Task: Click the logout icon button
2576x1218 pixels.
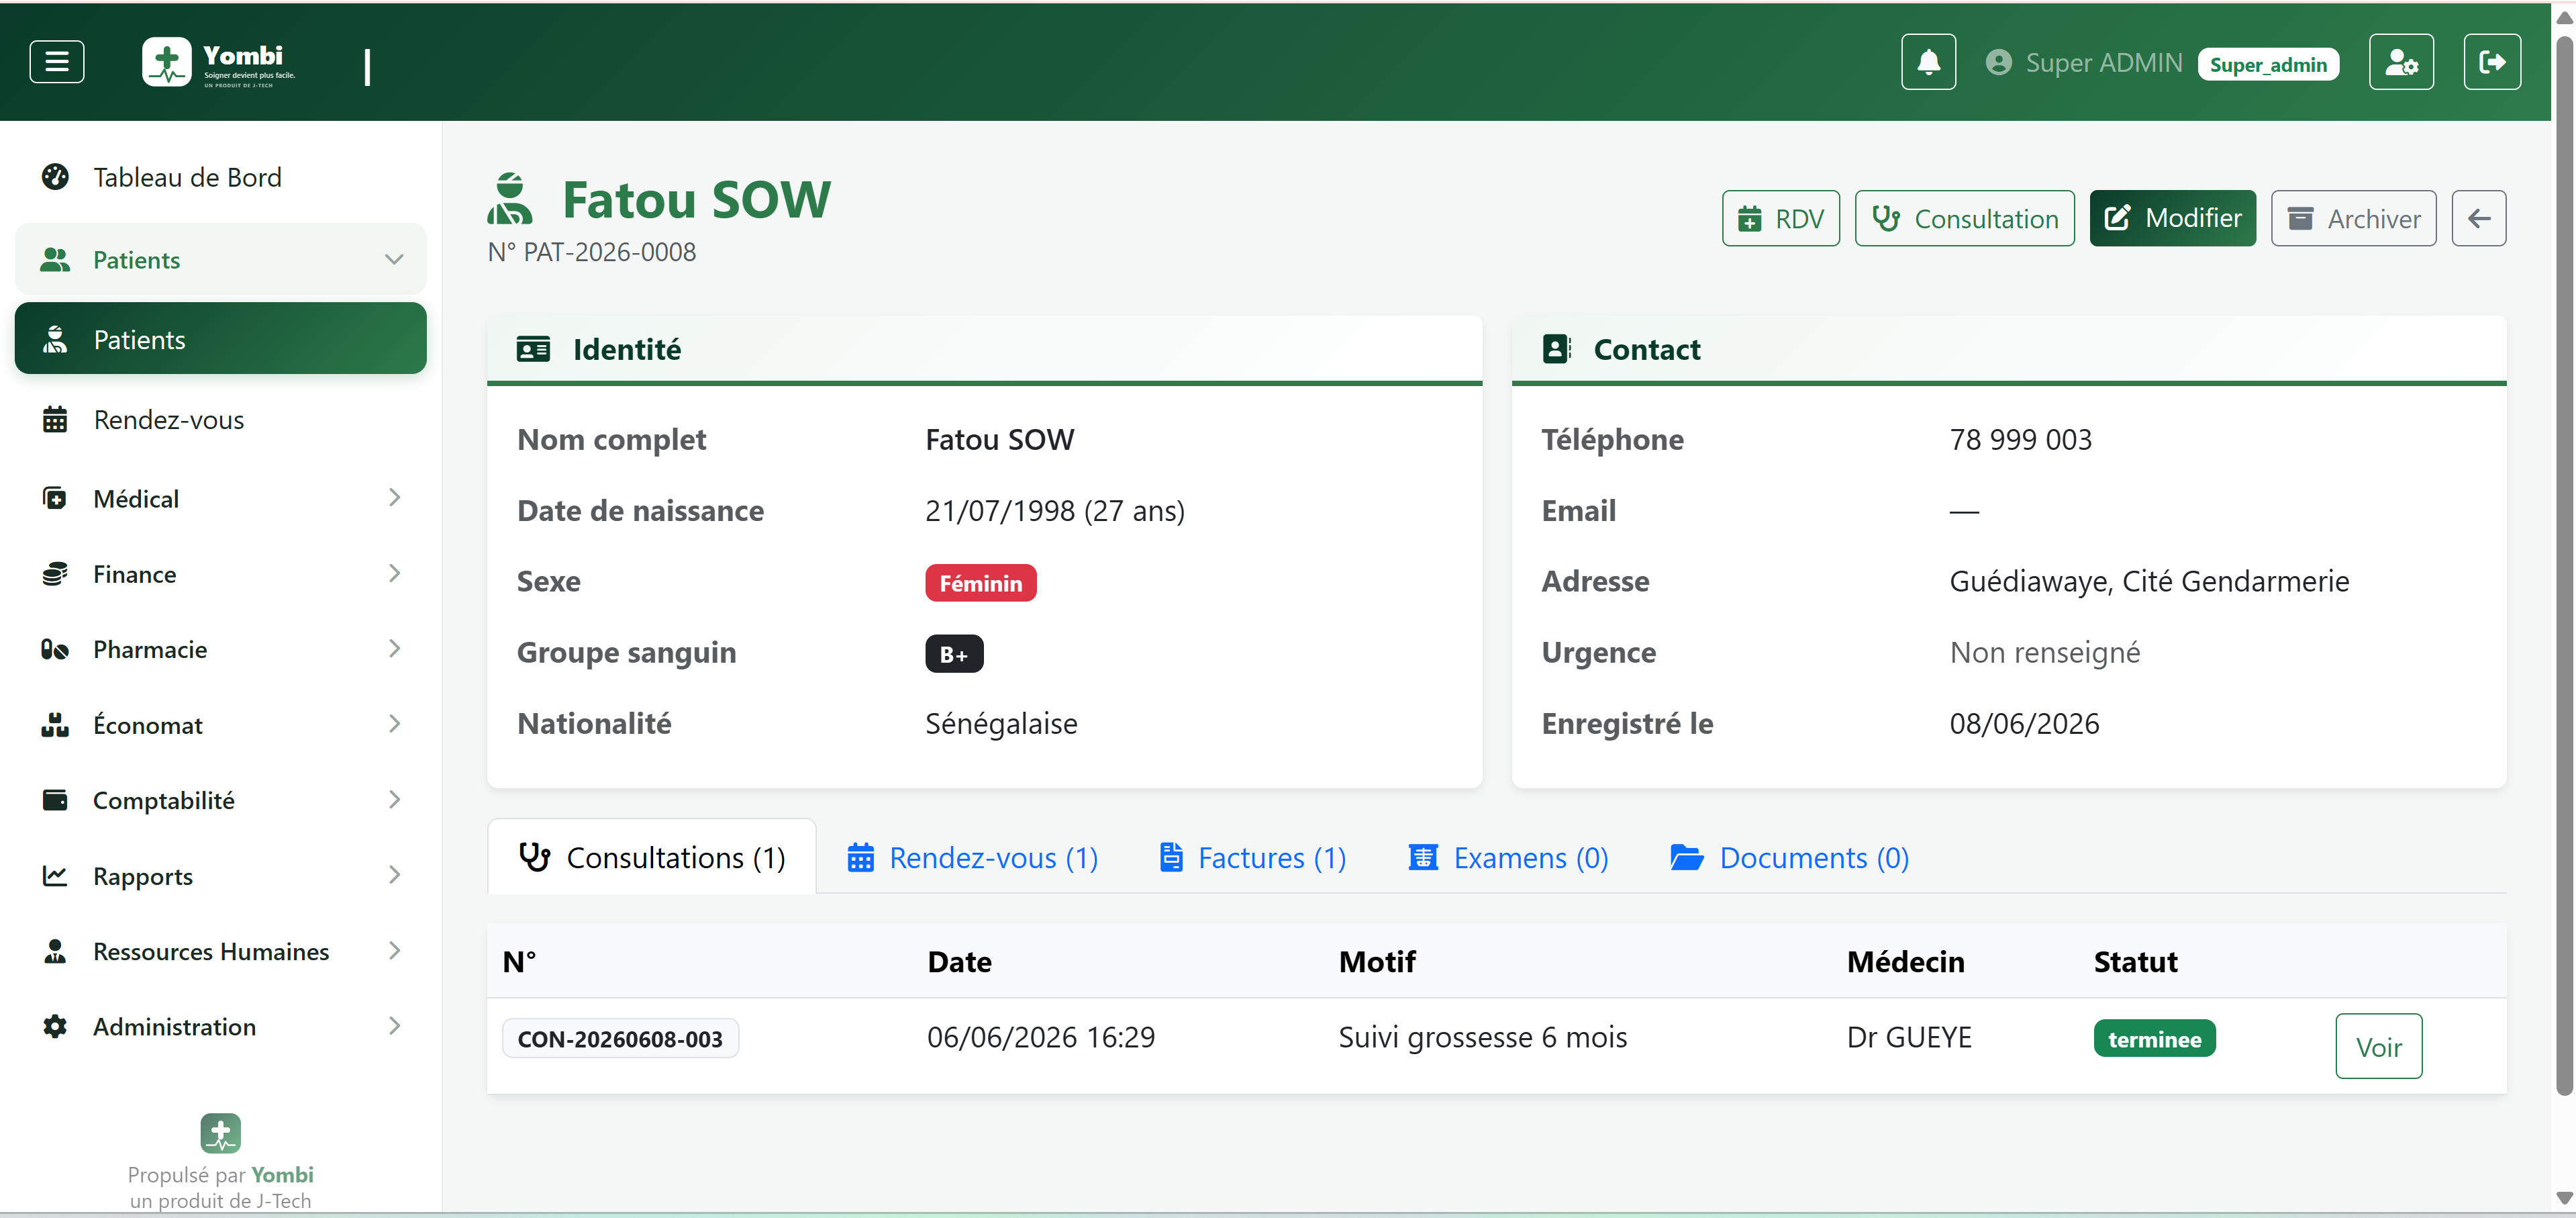Action: click(2492, 62)
